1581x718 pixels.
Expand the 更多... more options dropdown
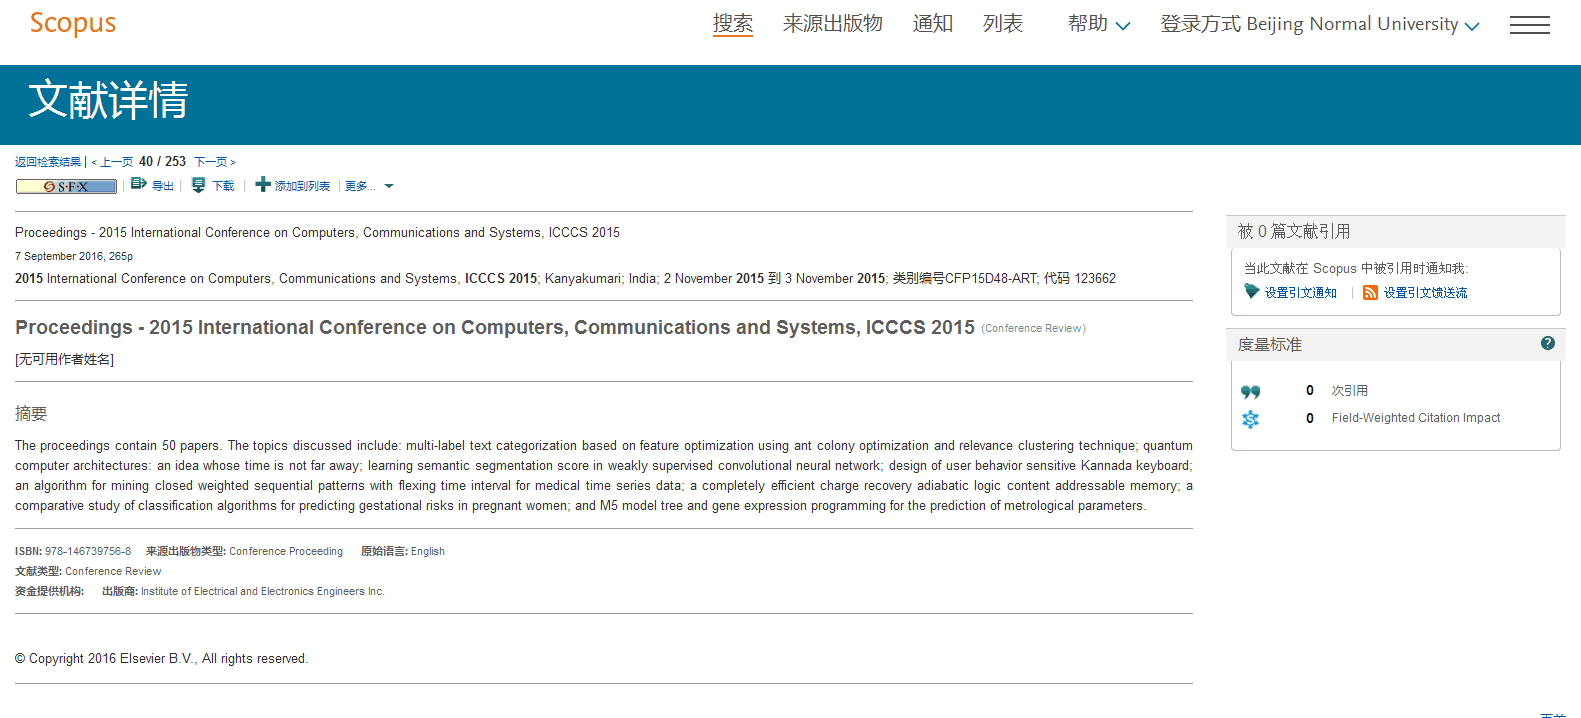pyautogui.click(x=369, y=186)
